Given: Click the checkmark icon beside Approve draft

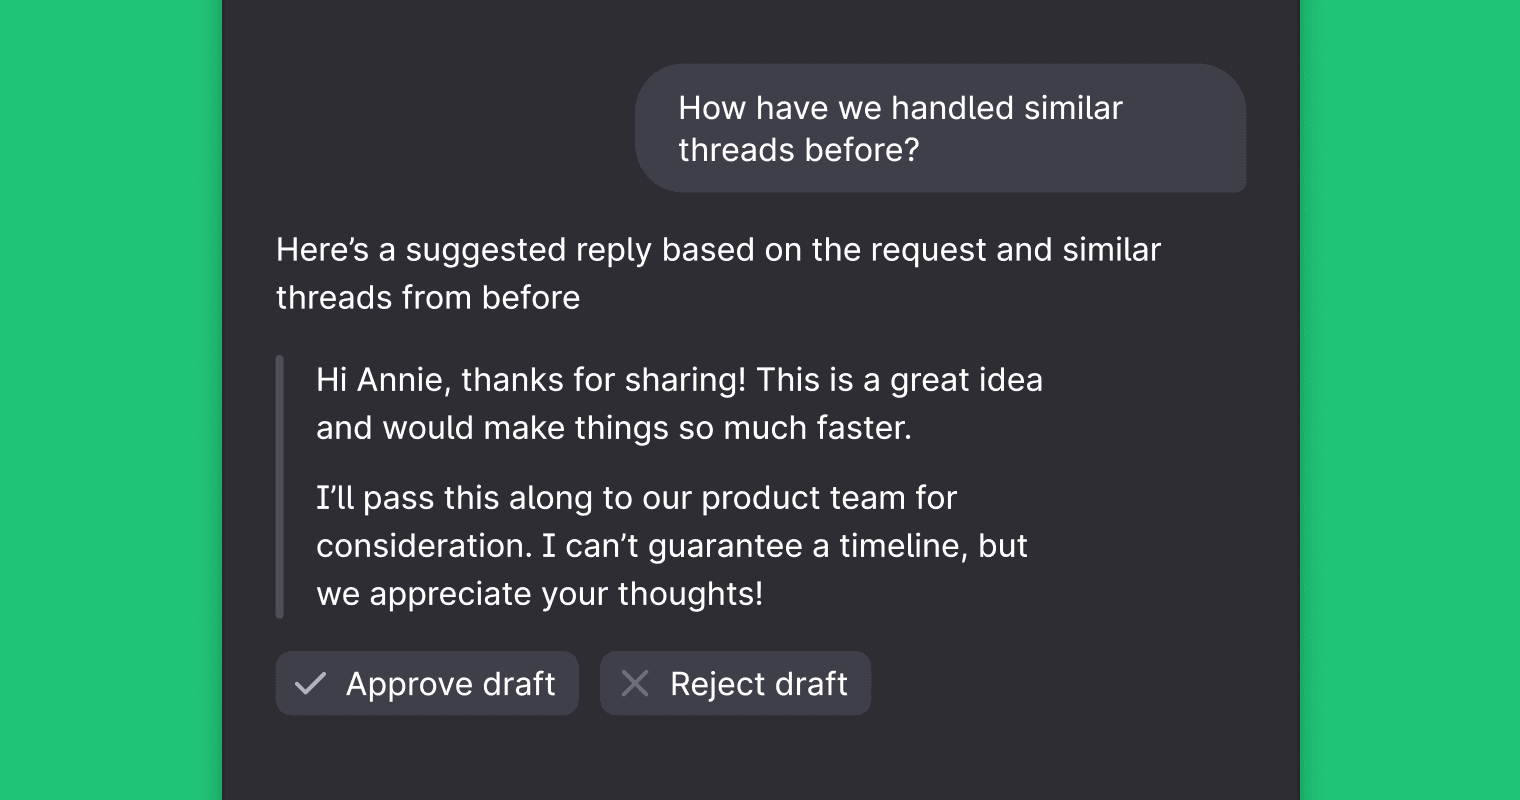Looking at the screenshot, I should [311, 684].
